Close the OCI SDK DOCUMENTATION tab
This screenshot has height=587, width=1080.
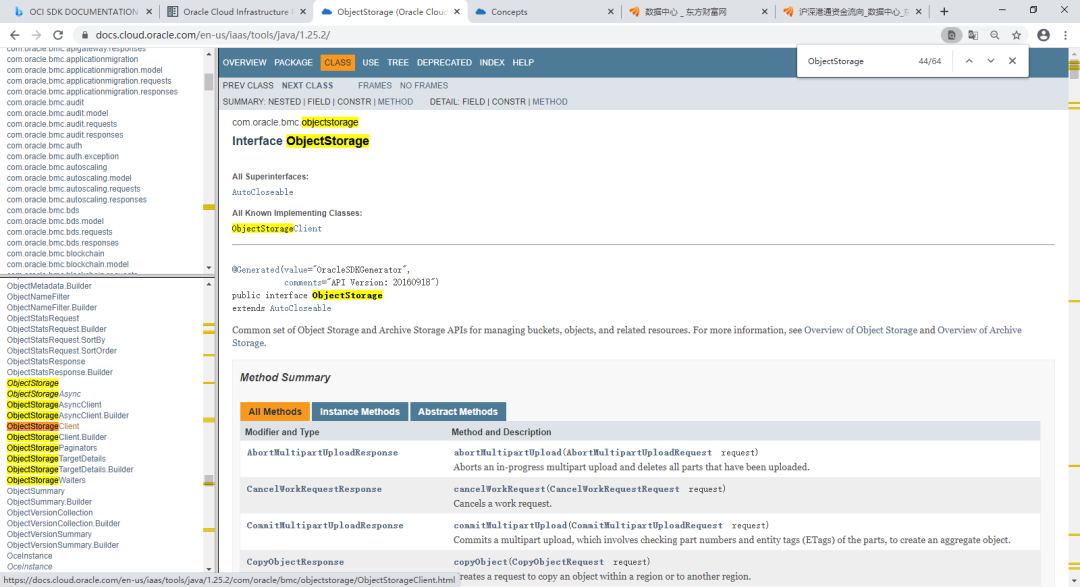[149, 12]
